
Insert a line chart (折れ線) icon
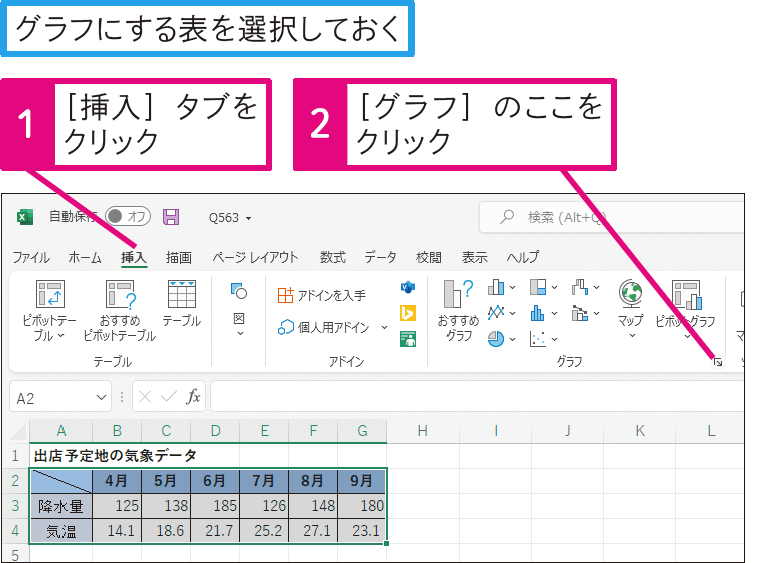point(496,313)
